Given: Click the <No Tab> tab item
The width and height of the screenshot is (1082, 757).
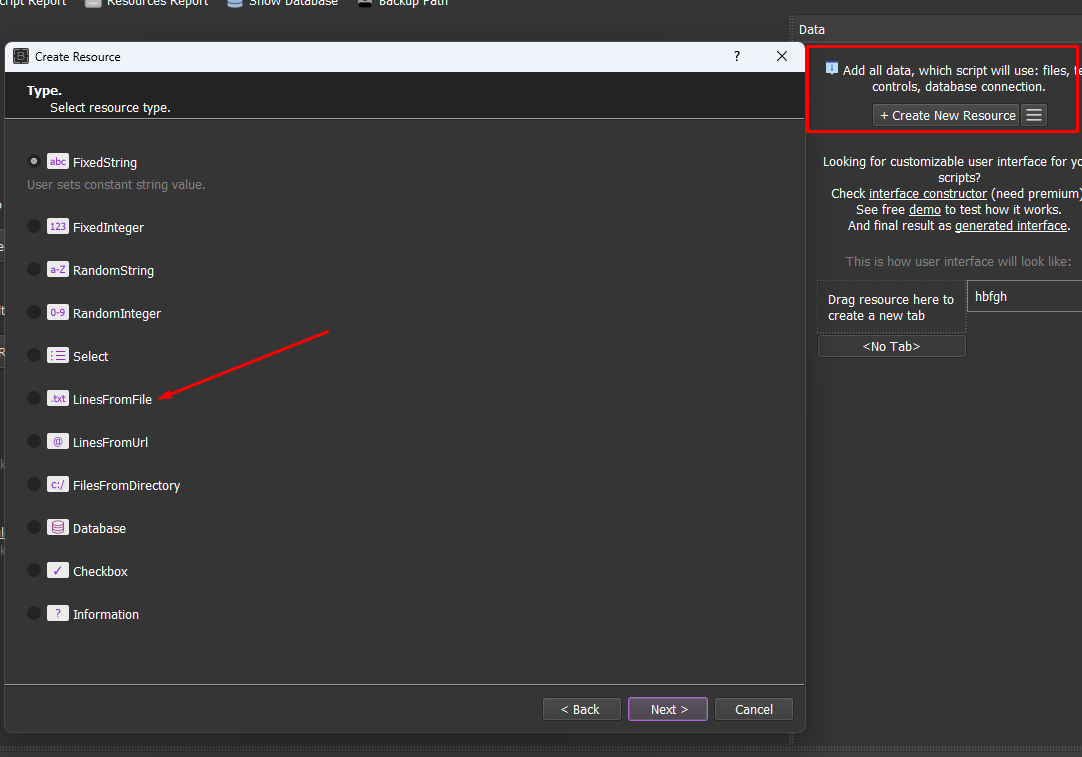Looking at the screenshot, I should (x=891, y=346).
